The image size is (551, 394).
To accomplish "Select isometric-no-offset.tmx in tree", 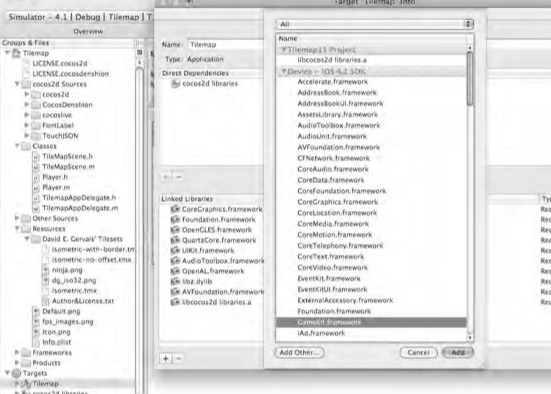I will coord(91,260).
